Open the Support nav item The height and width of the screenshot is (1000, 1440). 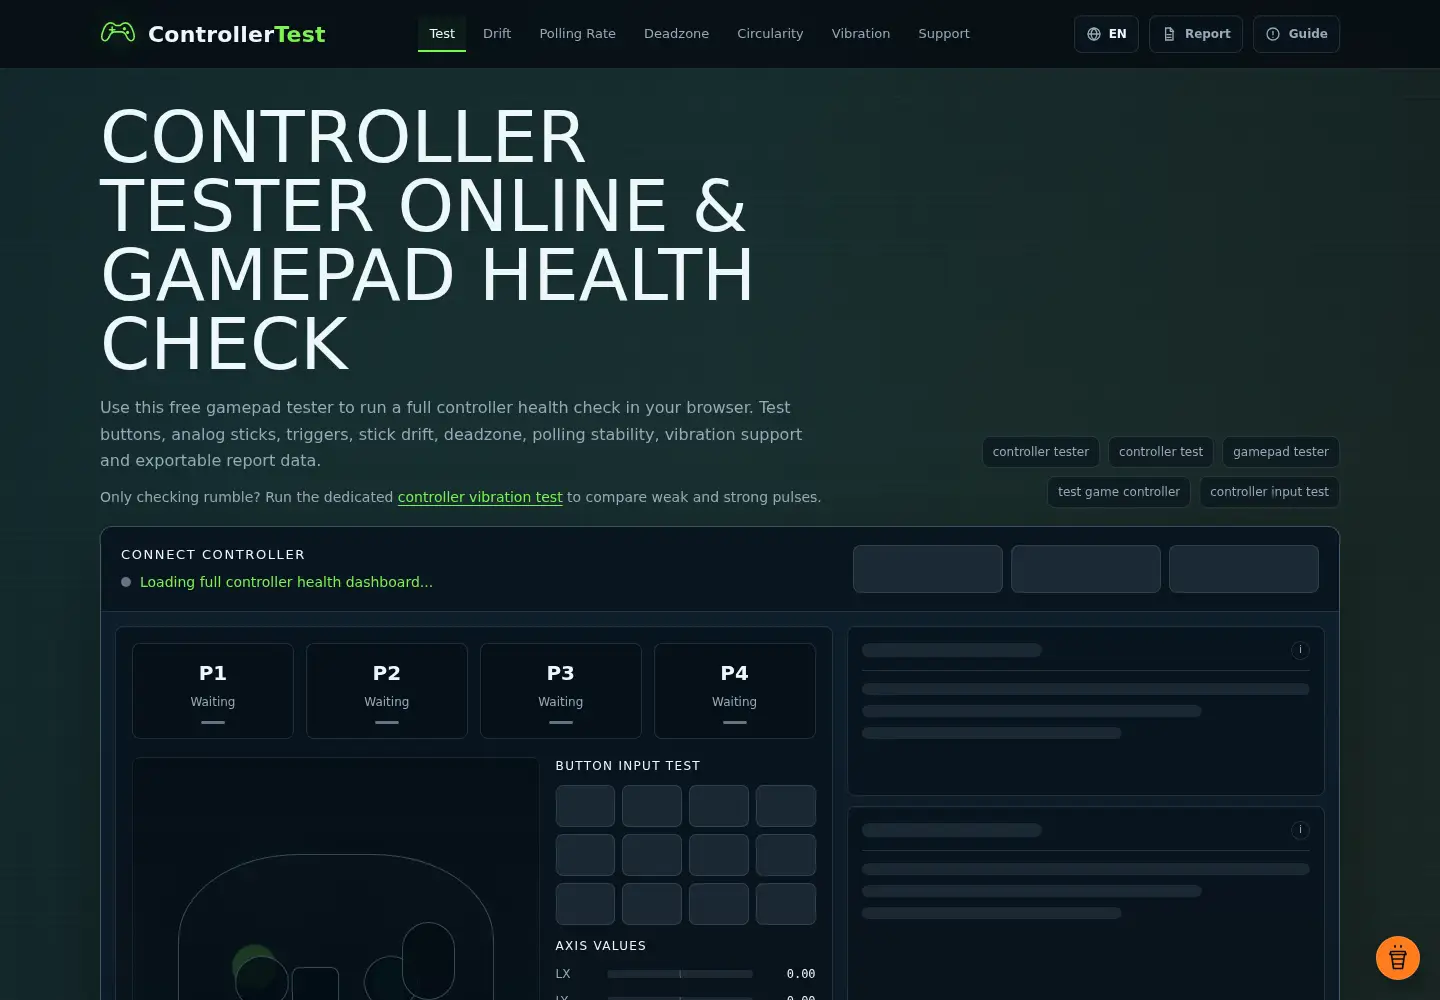click(x=944, y=33)
